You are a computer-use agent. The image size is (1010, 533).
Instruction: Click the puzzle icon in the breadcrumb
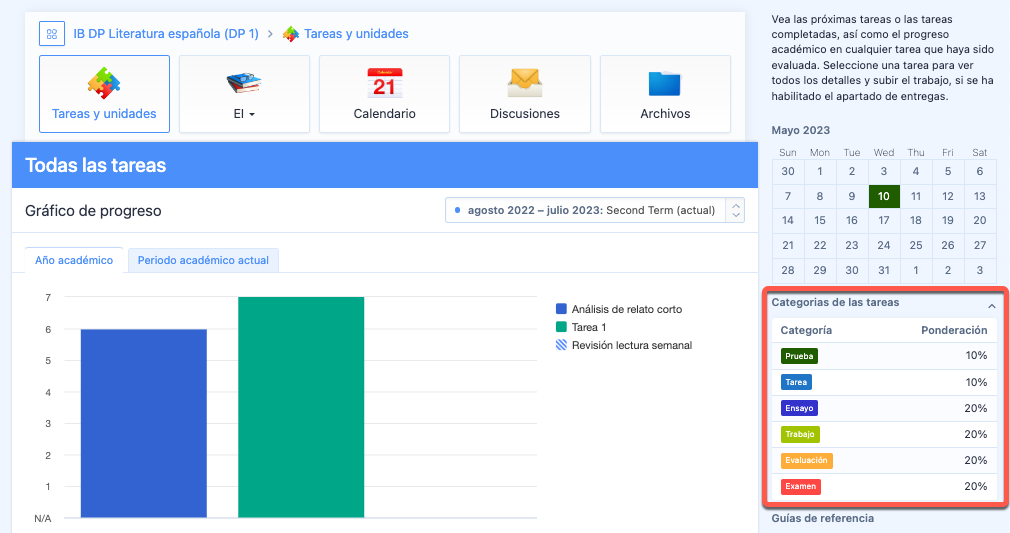(291, 34)
